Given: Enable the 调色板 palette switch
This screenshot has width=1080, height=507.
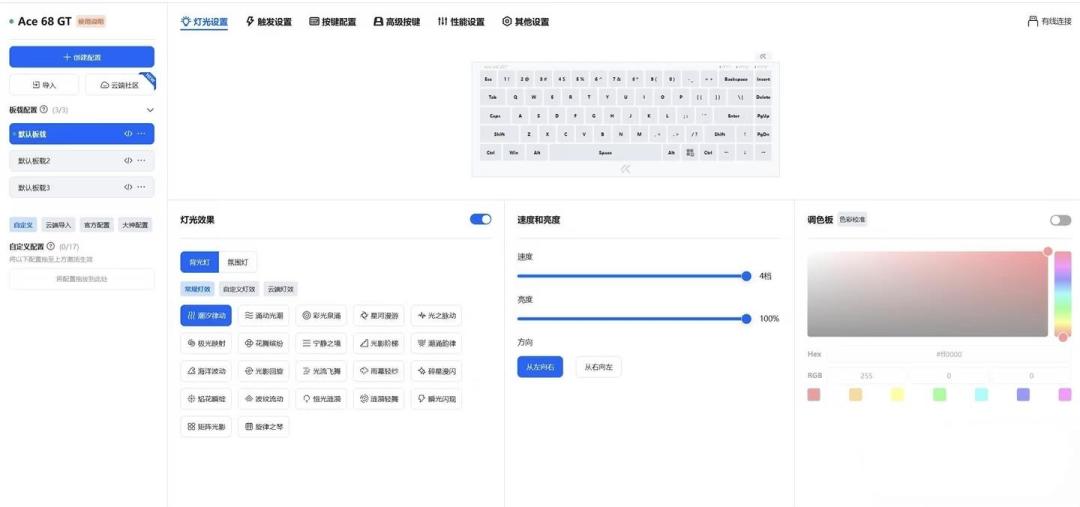Looking at the screenshot, I should pyautogui.click(x=1061, y=220).
